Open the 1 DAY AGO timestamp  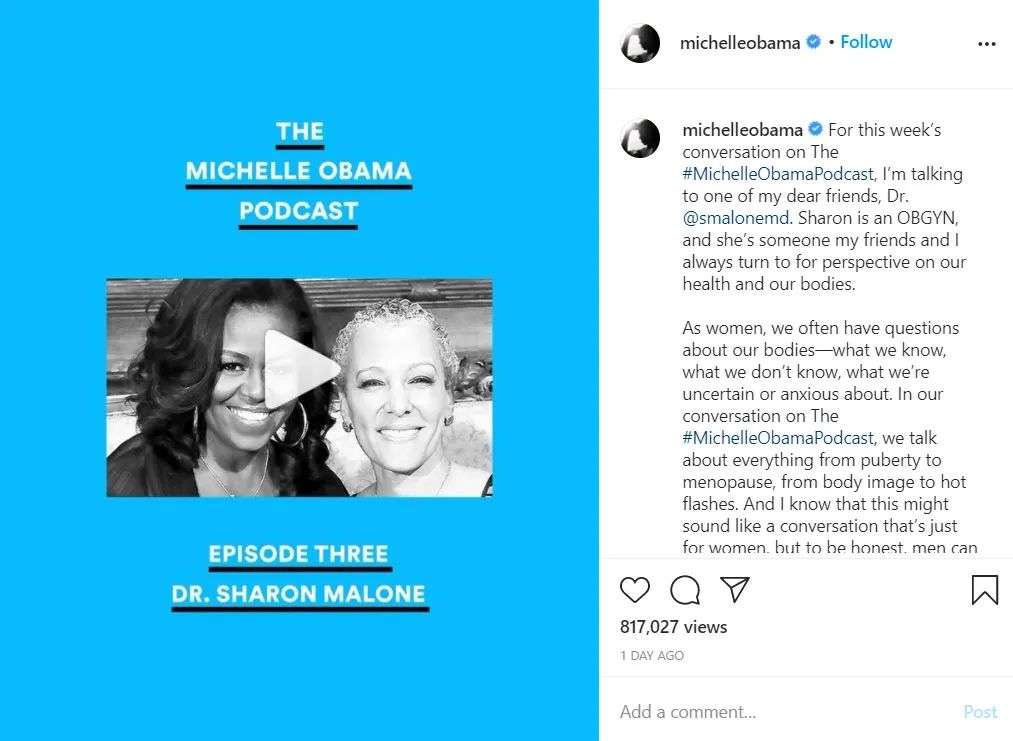tap(652, 655)
